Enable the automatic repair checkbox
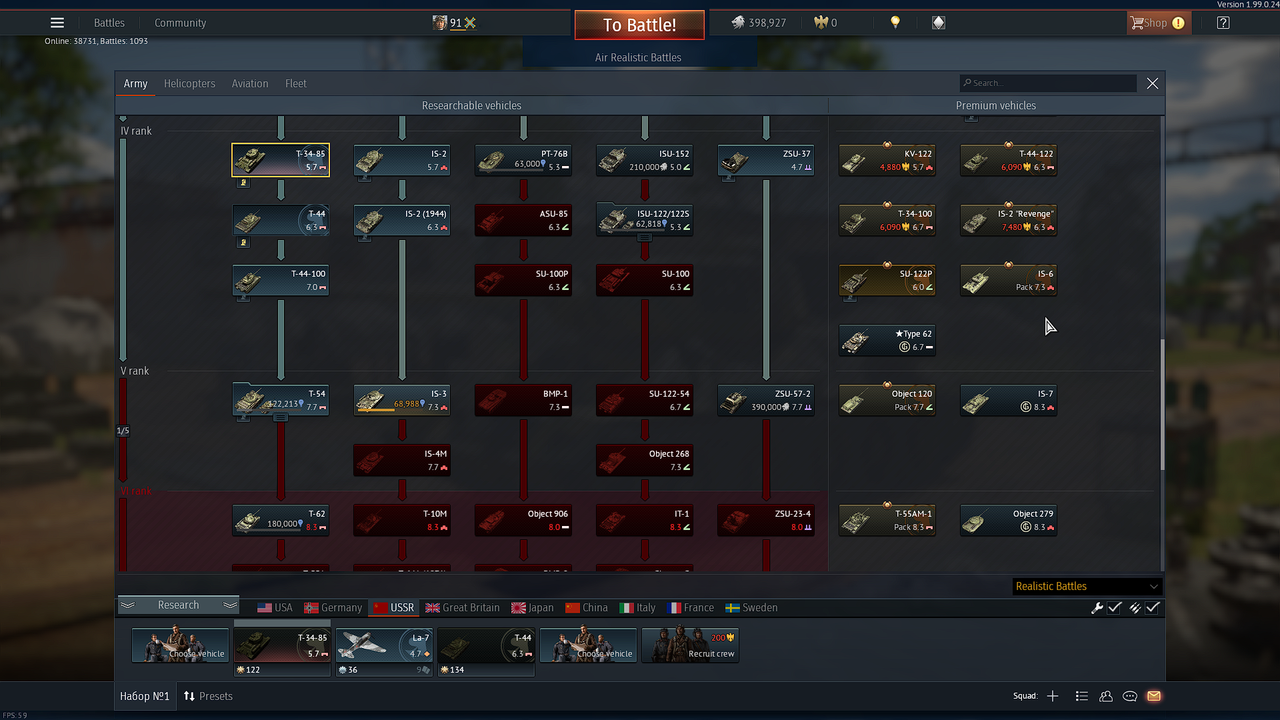1280x720 pixels. (1115, 607)
